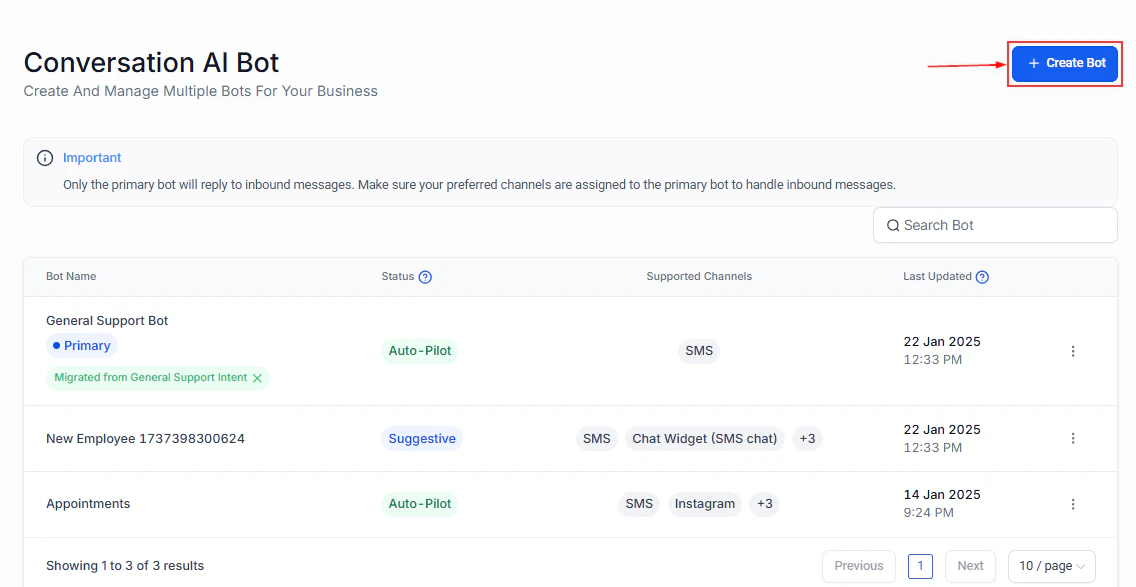Click the Create Bot button
1136x587 pixels.
coord(1064,63)
